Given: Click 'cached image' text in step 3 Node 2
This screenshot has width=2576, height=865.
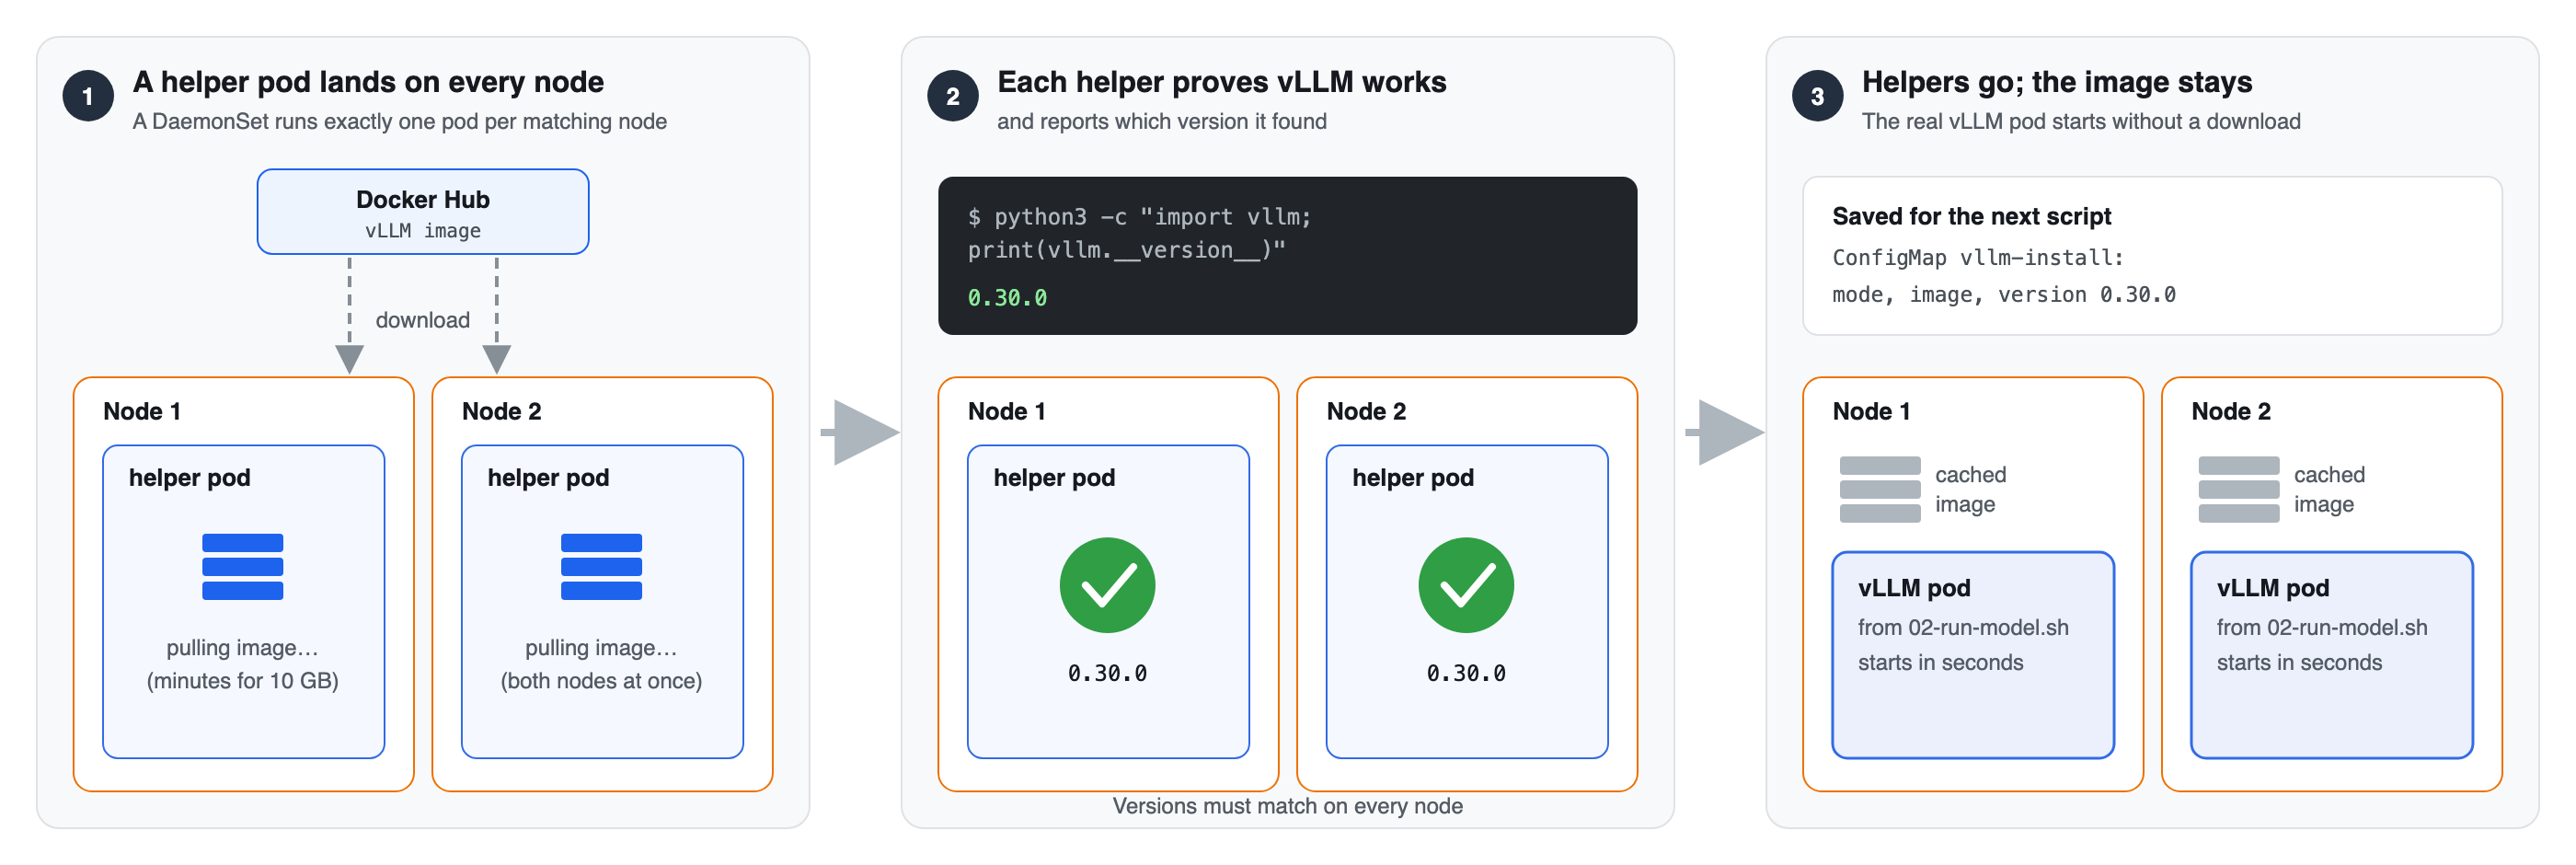Looking at the screenshot, I should pyautogui.click(x=2329, y=489).
